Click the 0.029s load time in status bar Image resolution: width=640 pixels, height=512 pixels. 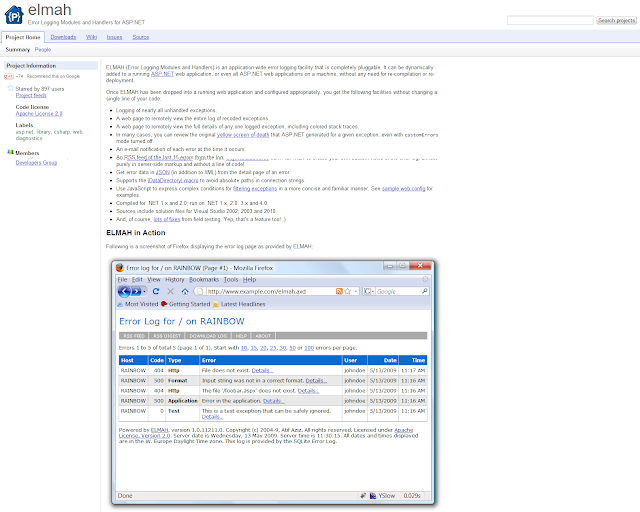click(x=412, y=496)
